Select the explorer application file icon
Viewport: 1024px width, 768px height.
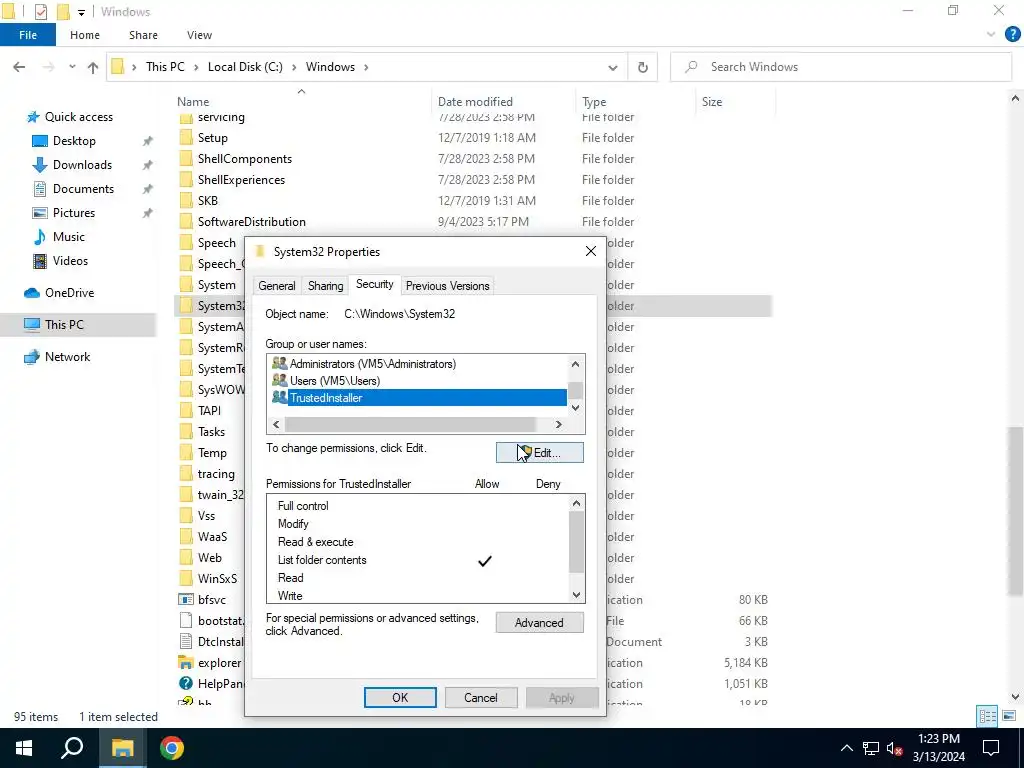pyautogui.click(x=186, y=663)
